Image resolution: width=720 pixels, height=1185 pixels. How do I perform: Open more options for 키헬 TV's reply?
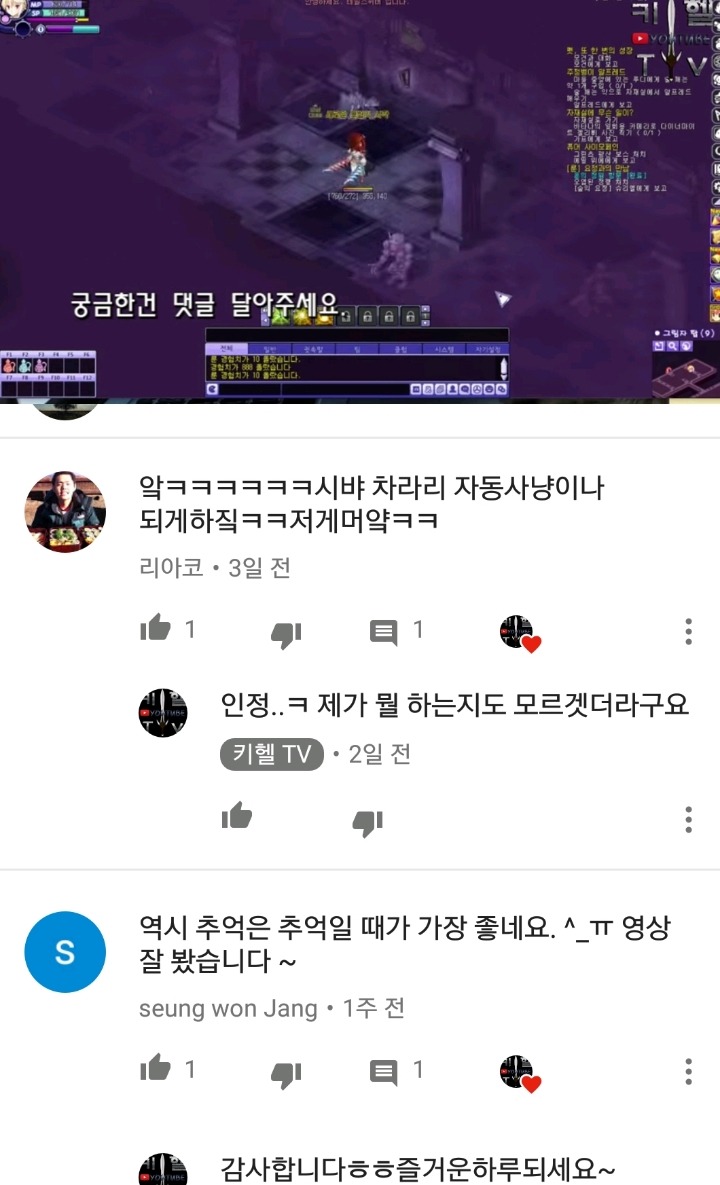(x=688, y=819)
